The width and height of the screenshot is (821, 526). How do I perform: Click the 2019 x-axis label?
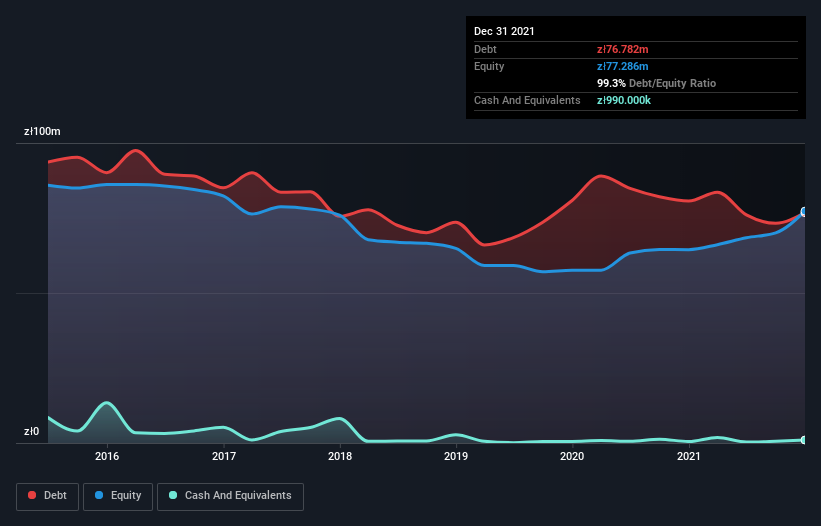pos(456,456)
